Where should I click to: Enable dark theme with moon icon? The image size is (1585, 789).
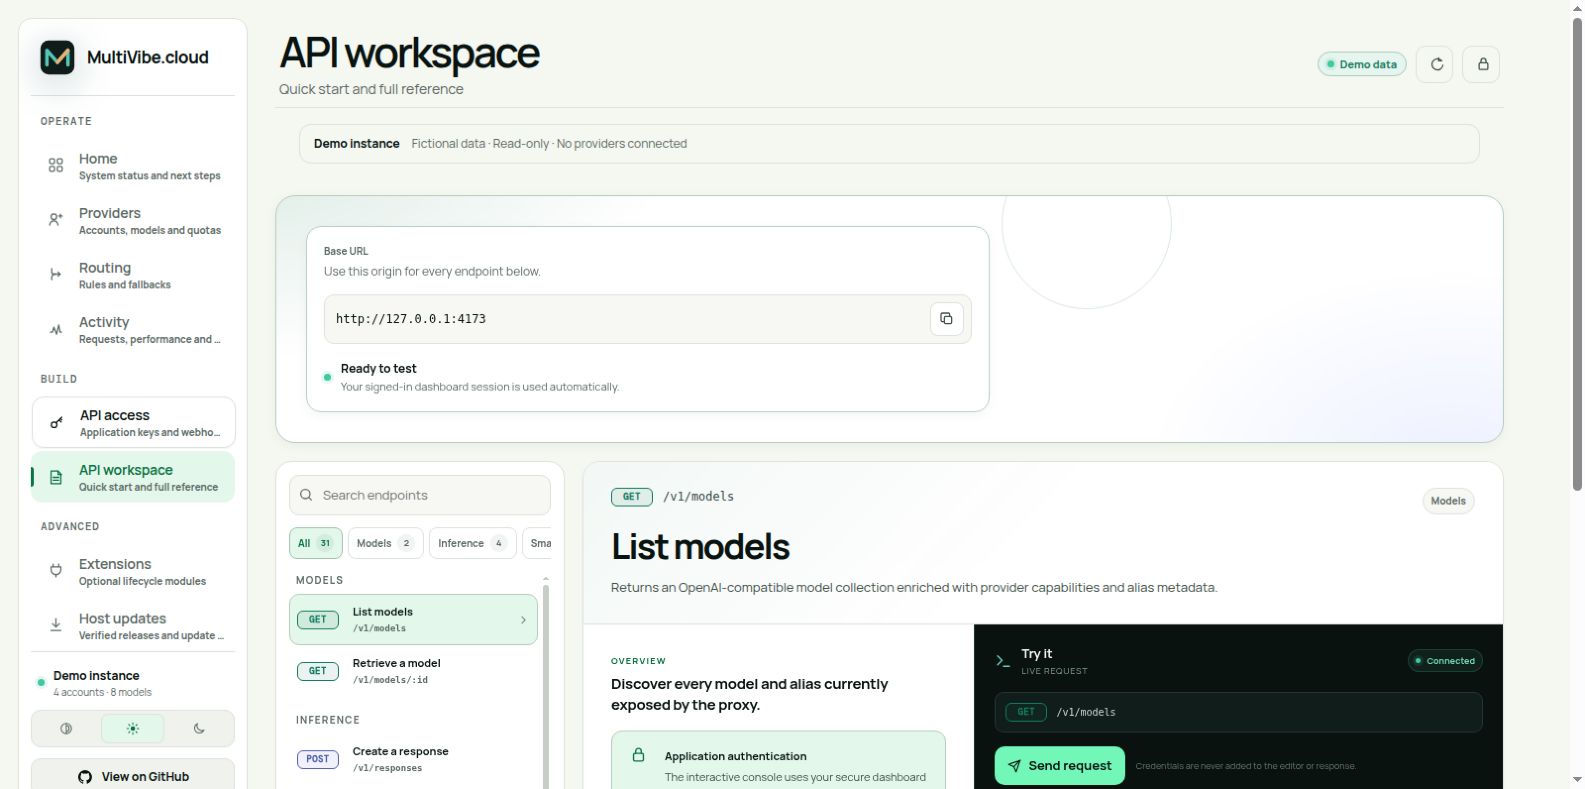coord(199,729)
